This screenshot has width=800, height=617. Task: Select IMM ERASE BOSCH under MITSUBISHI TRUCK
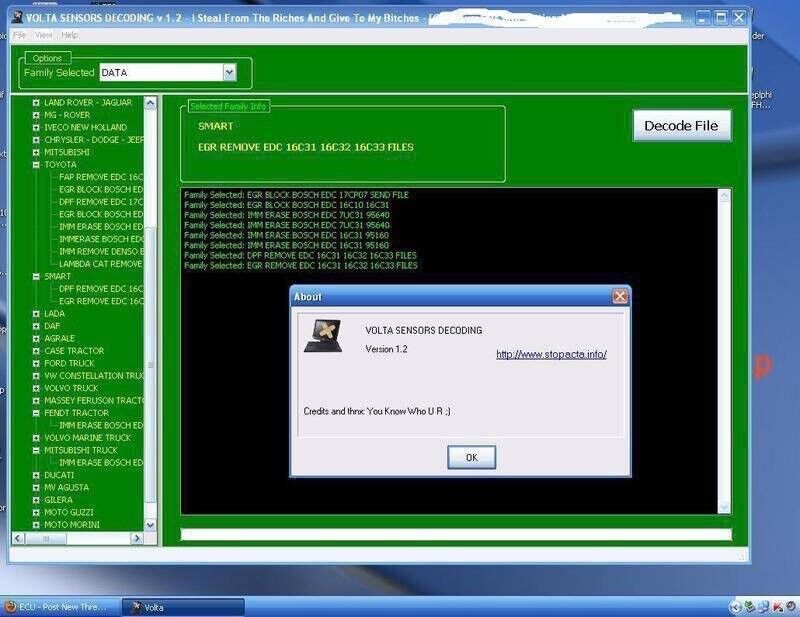click(101, 462)
